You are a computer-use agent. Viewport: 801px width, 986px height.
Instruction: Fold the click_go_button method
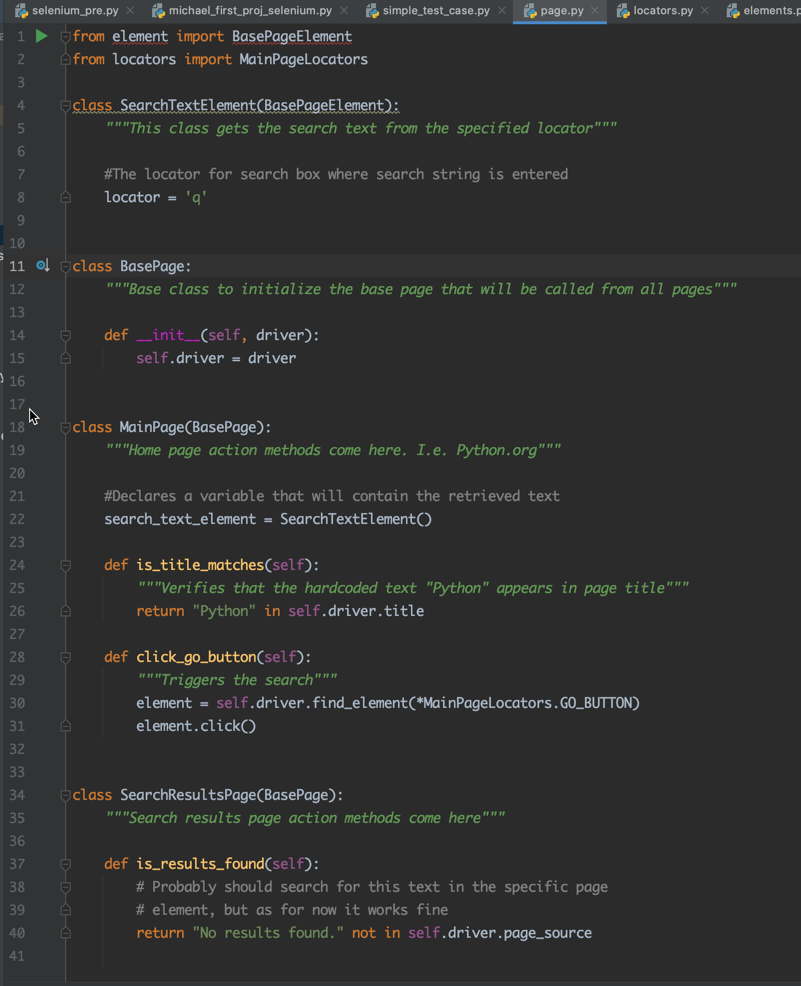tap(65, 657)
